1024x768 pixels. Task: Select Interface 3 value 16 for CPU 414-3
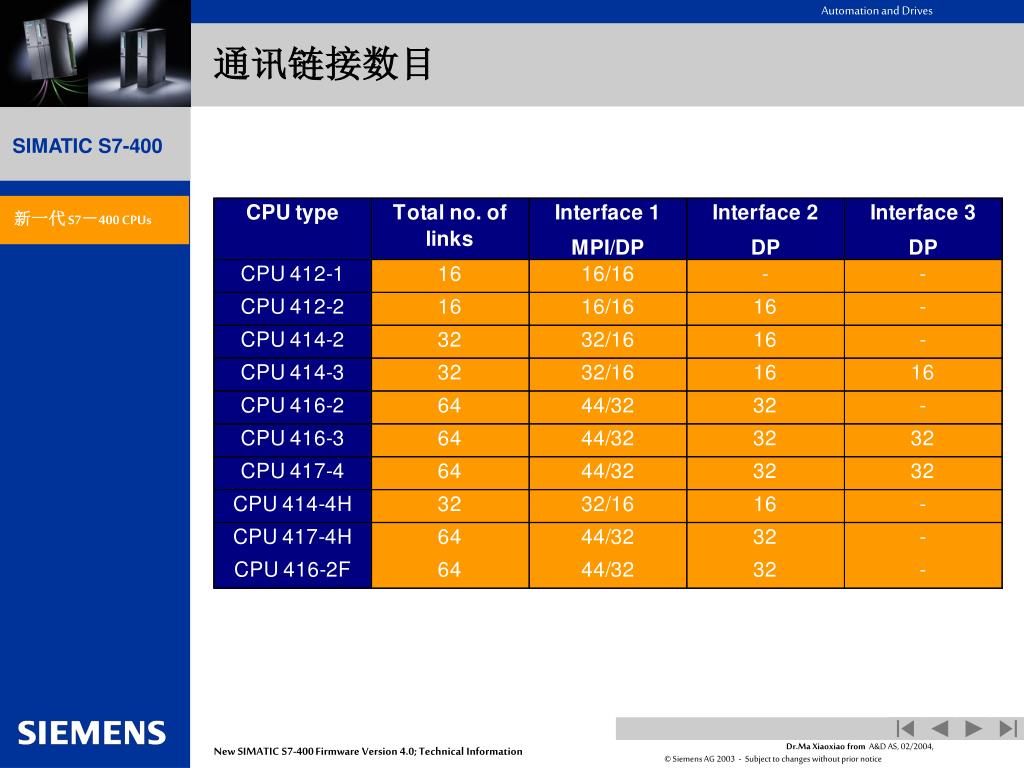pyautogui.click(x=923, y=373)
